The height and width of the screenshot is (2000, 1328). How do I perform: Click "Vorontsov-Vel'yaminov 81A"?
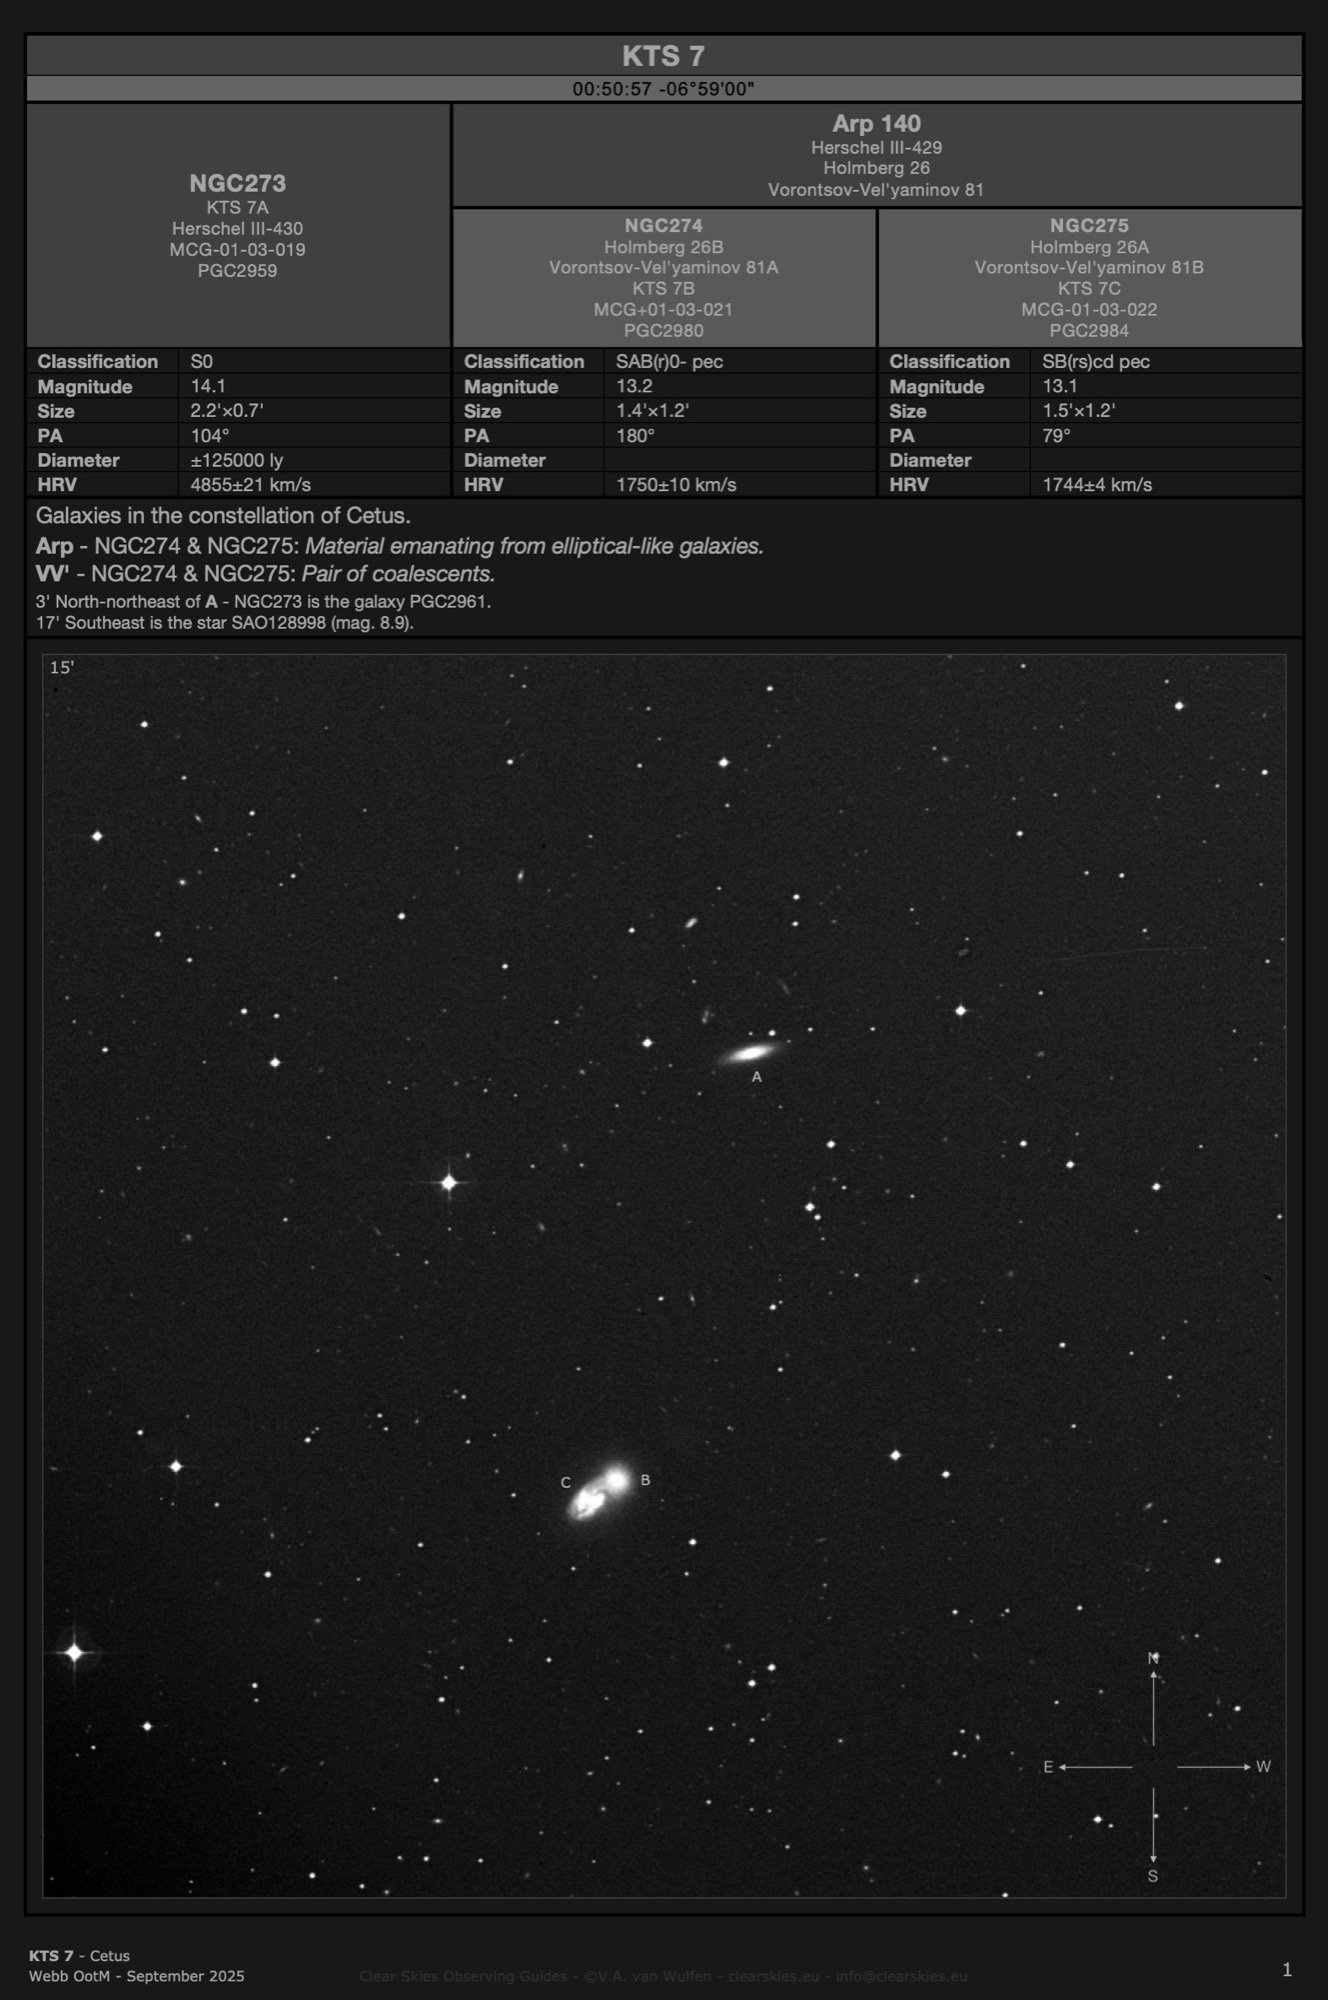664,268
